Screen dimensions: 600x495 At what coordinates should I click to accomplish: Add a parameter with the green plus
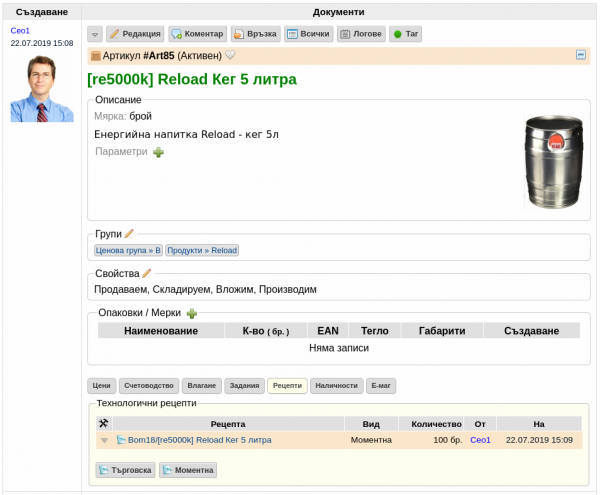pos(158,152)
